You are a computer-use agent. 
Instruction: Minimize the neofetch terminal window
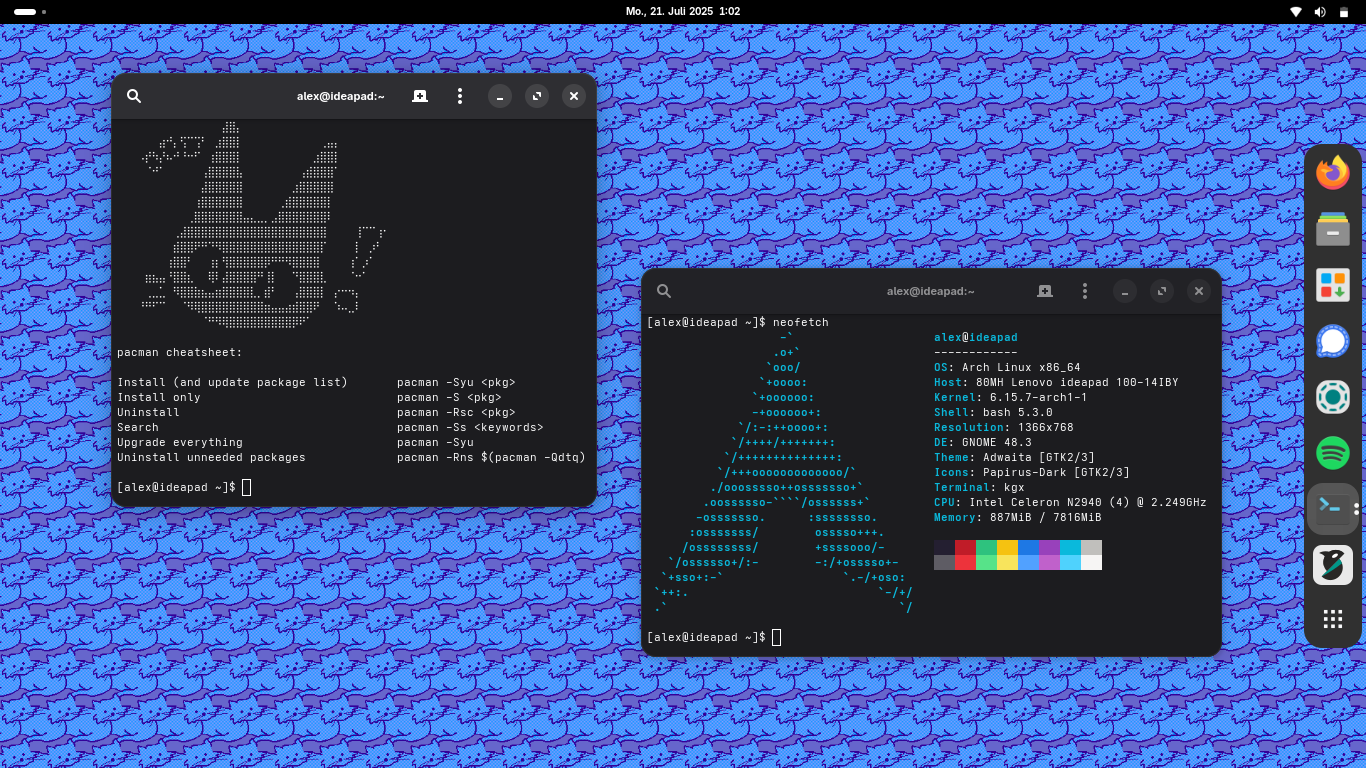1125,291
